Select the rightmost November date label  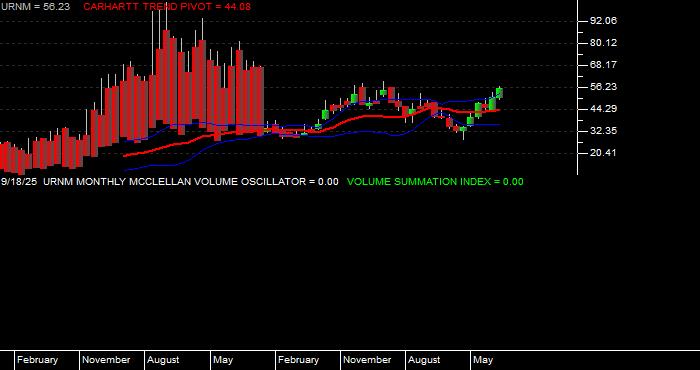pos(367,360)
